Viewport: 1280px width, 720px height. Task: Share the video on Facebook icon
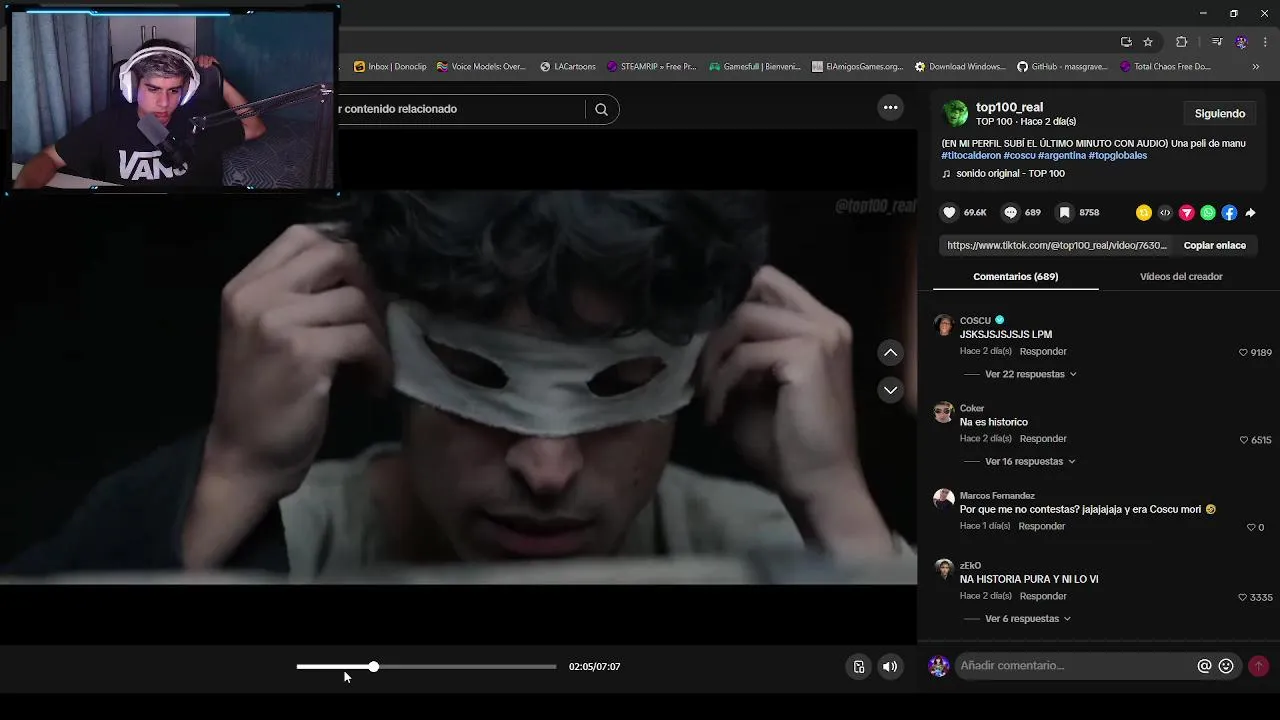coord(1229,213)
